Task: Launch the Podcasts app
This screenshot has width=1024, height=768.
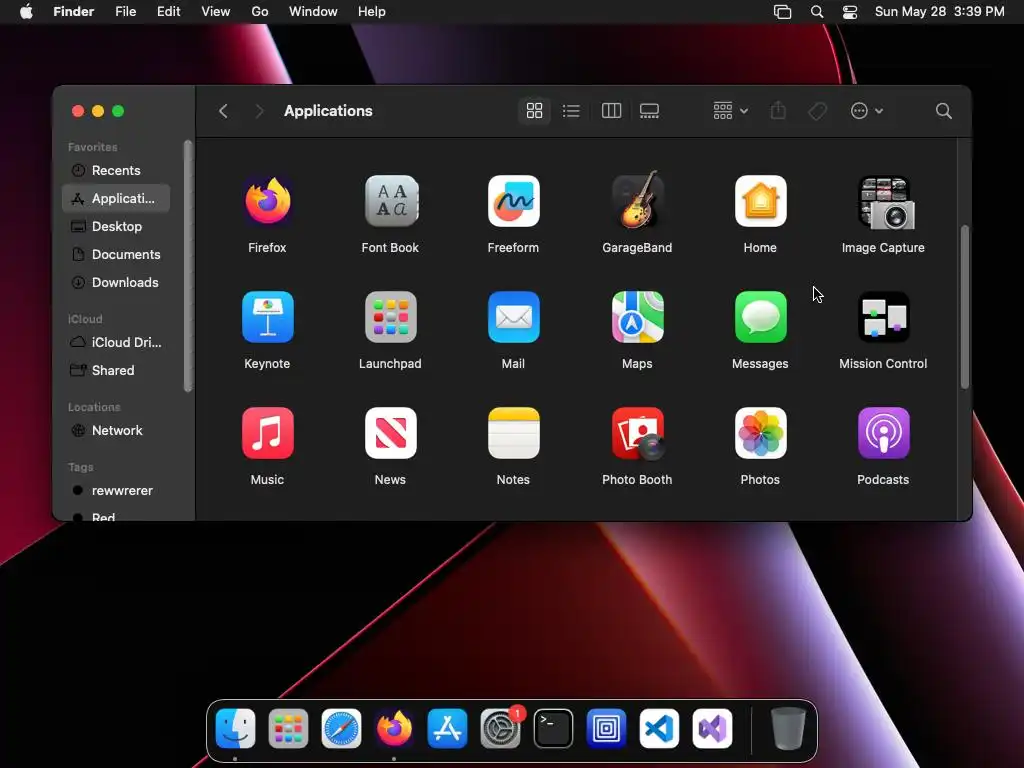Action: pos(884,433)
